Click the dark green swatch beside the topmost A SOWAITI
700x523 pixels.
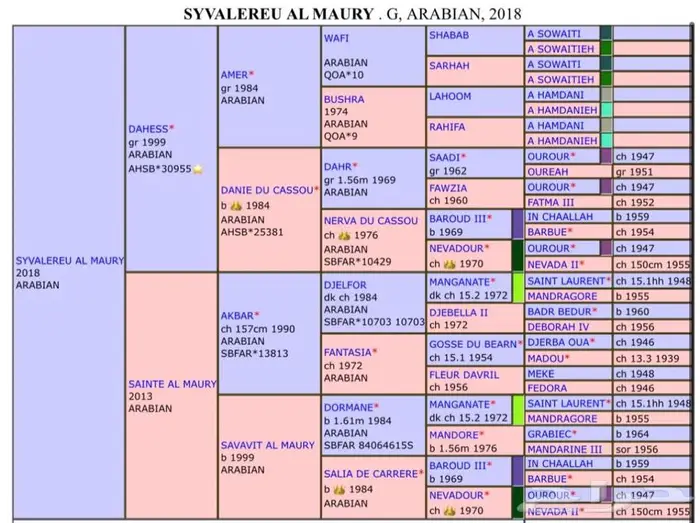[606, 35]
